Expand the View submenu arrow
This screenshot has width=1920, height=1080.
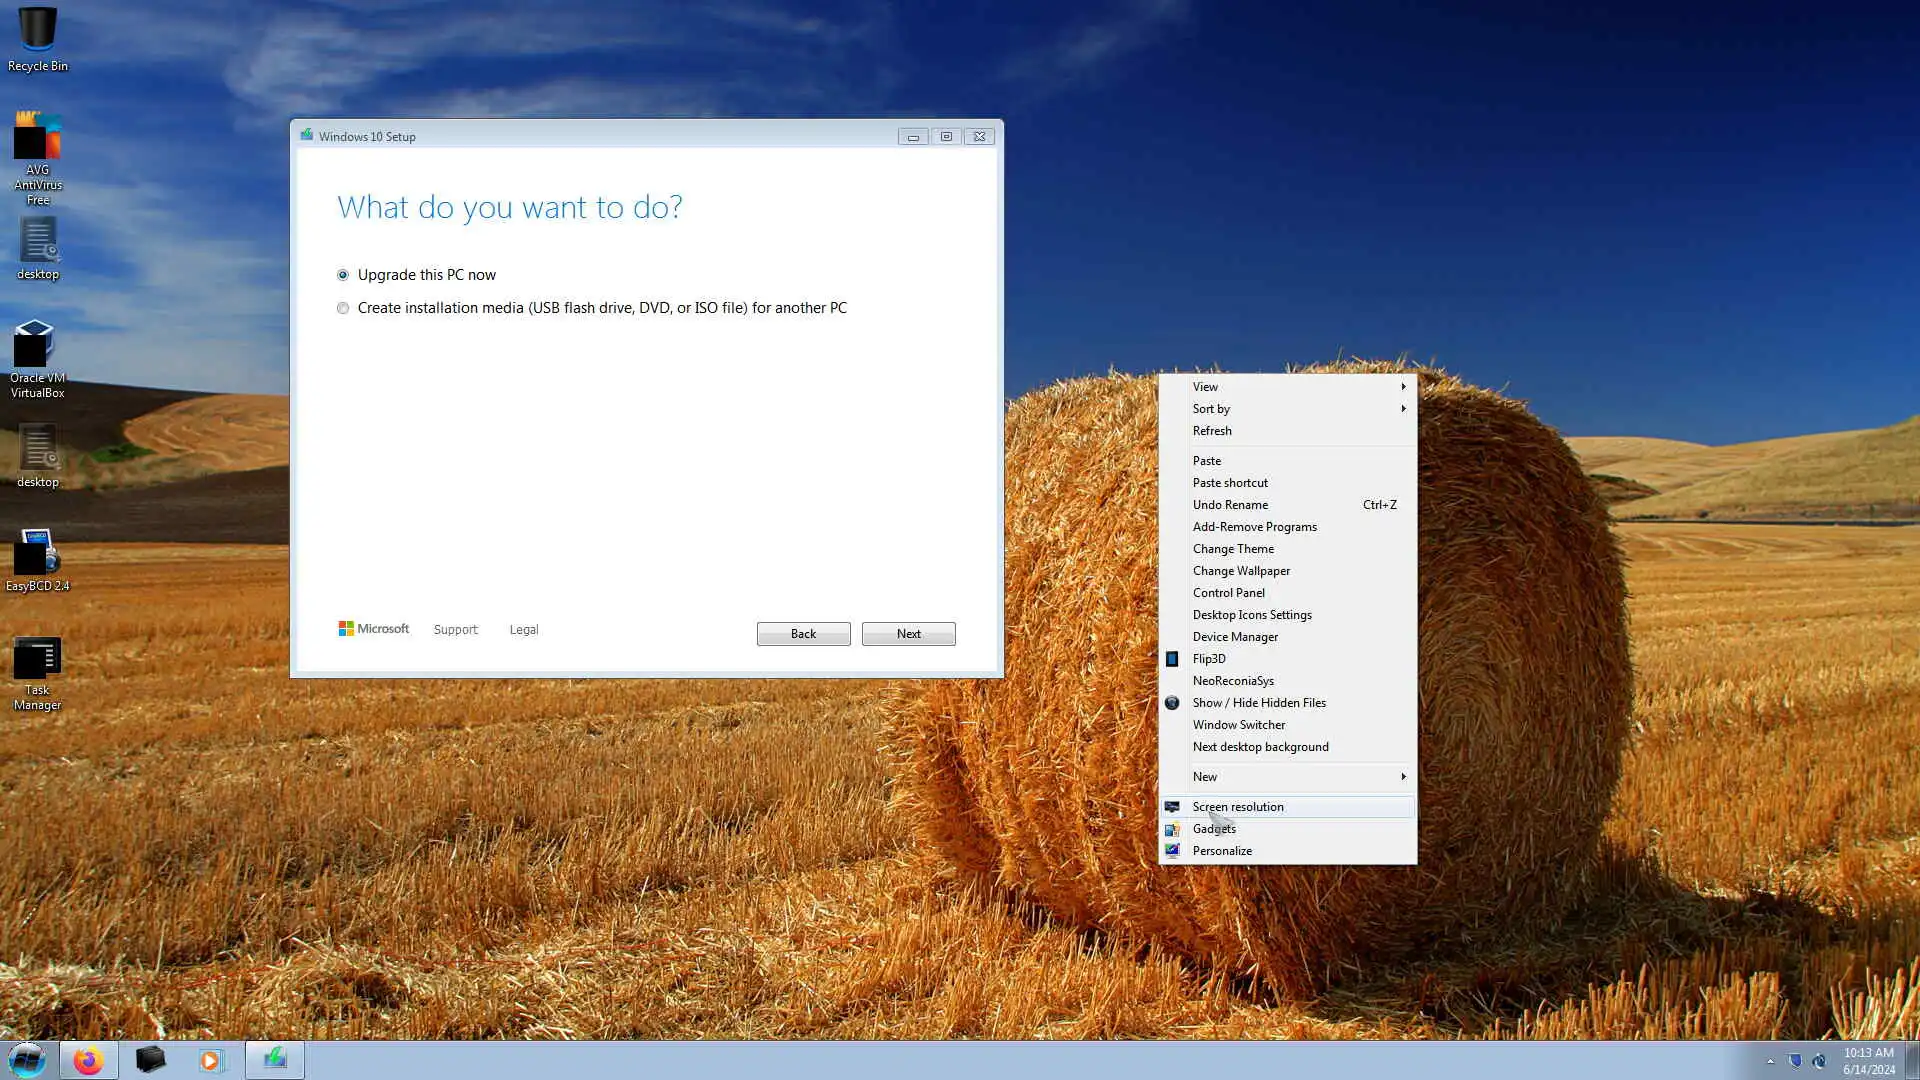click(x=1403, y=387)
